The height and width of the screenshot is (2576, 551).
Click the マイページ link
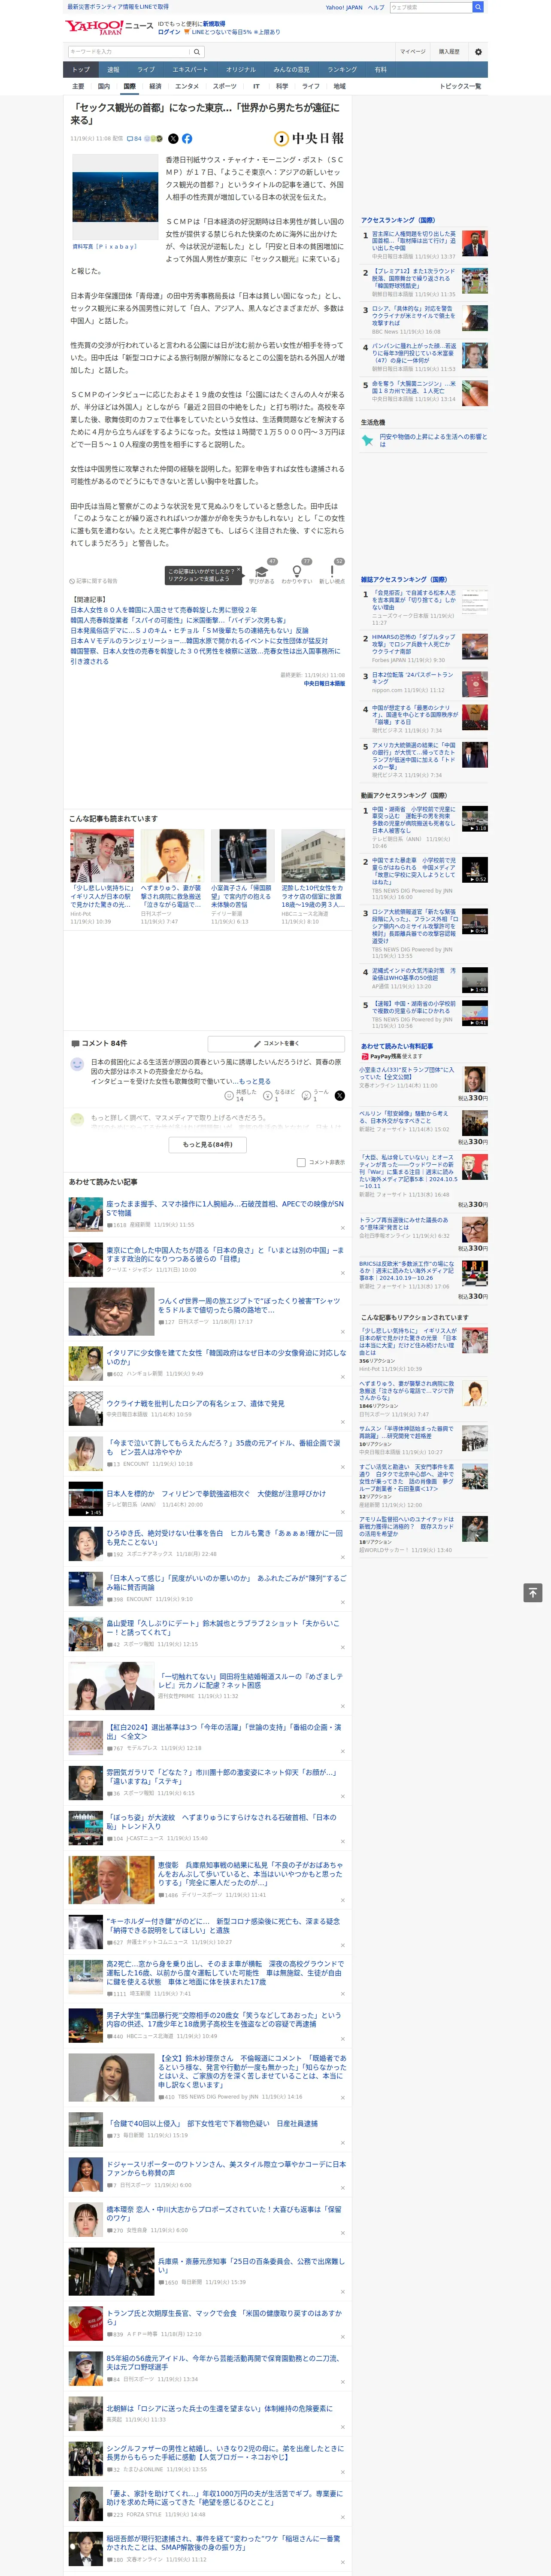(413, 51)
